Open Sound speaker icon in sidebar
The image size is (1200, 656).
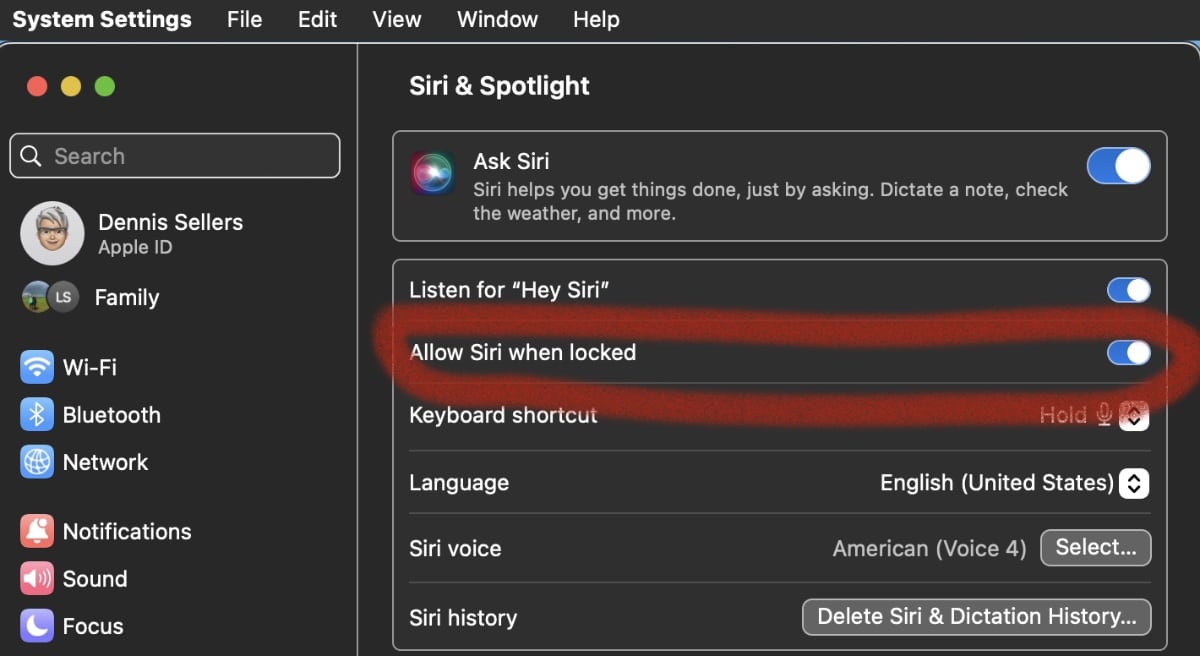click(x=37, y=579)
